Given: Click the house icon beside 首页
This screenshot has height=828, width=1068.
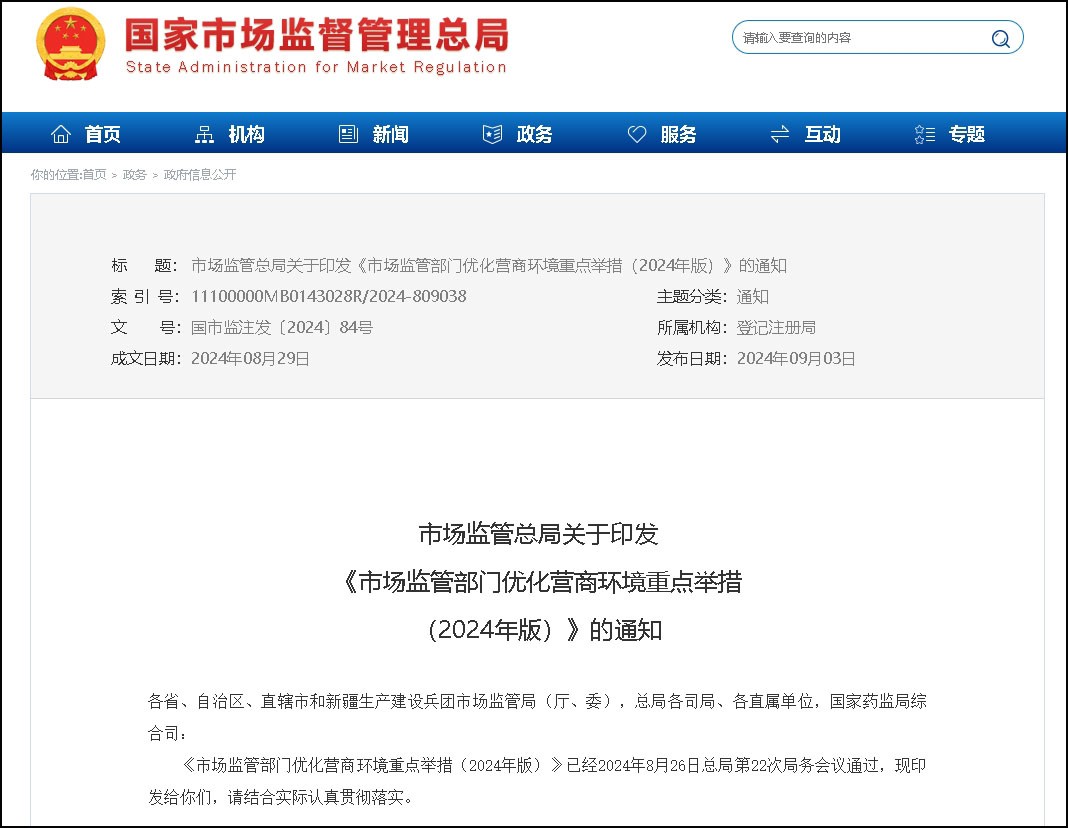Looking at the screenshot, I should [x=61, y=134].
